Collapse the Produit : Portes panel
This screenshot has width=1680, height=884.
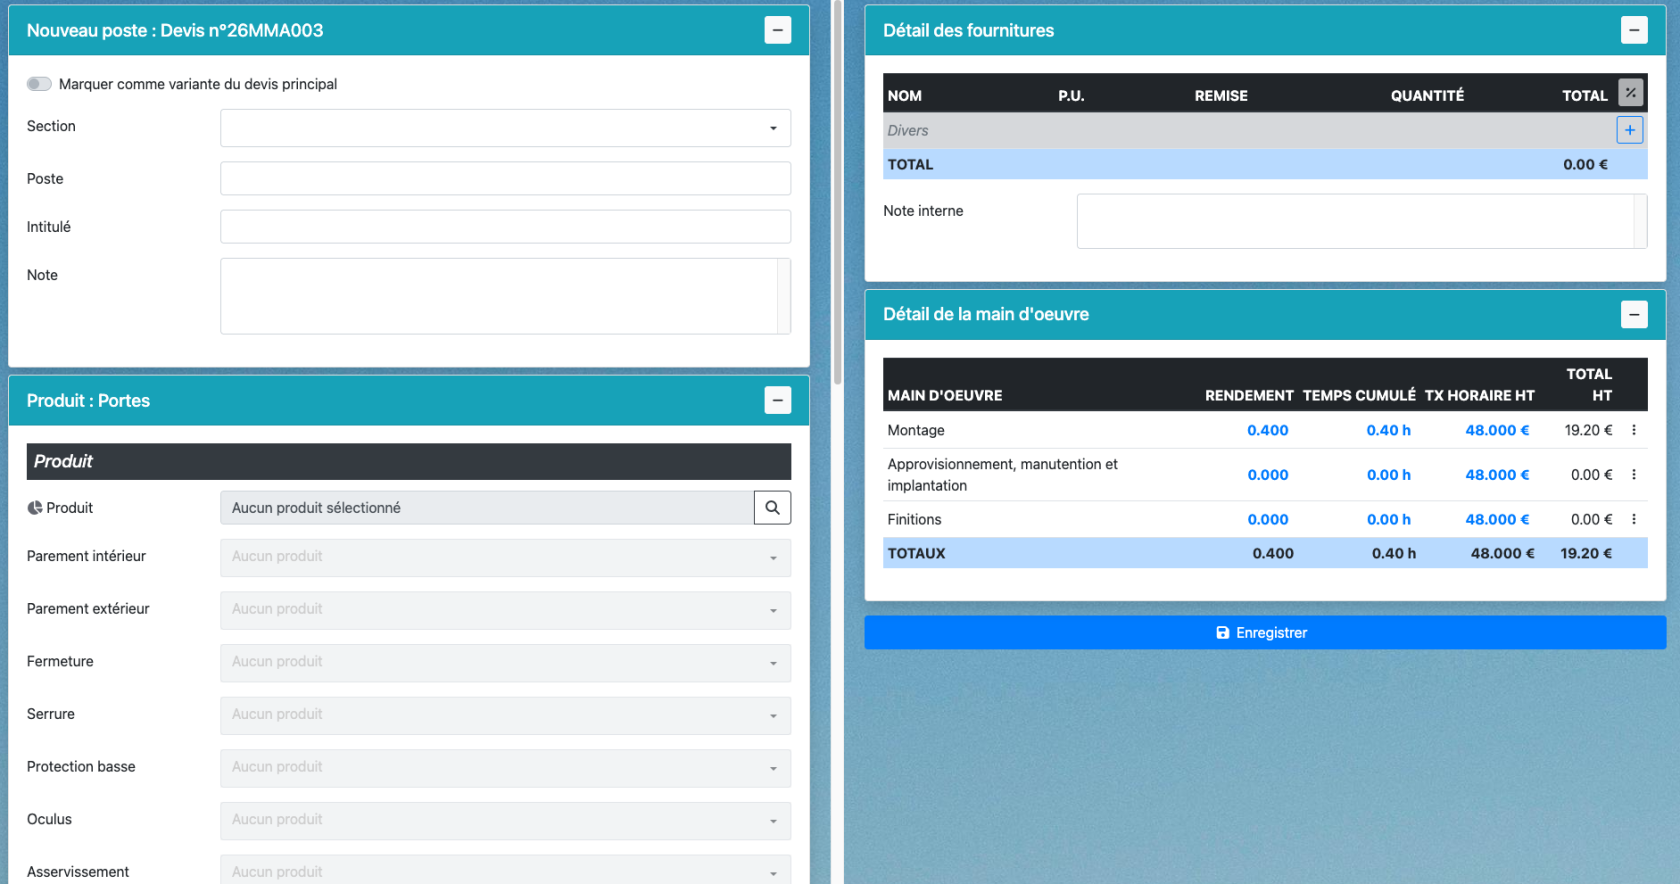pyautogui.click(x=777, y=400)
